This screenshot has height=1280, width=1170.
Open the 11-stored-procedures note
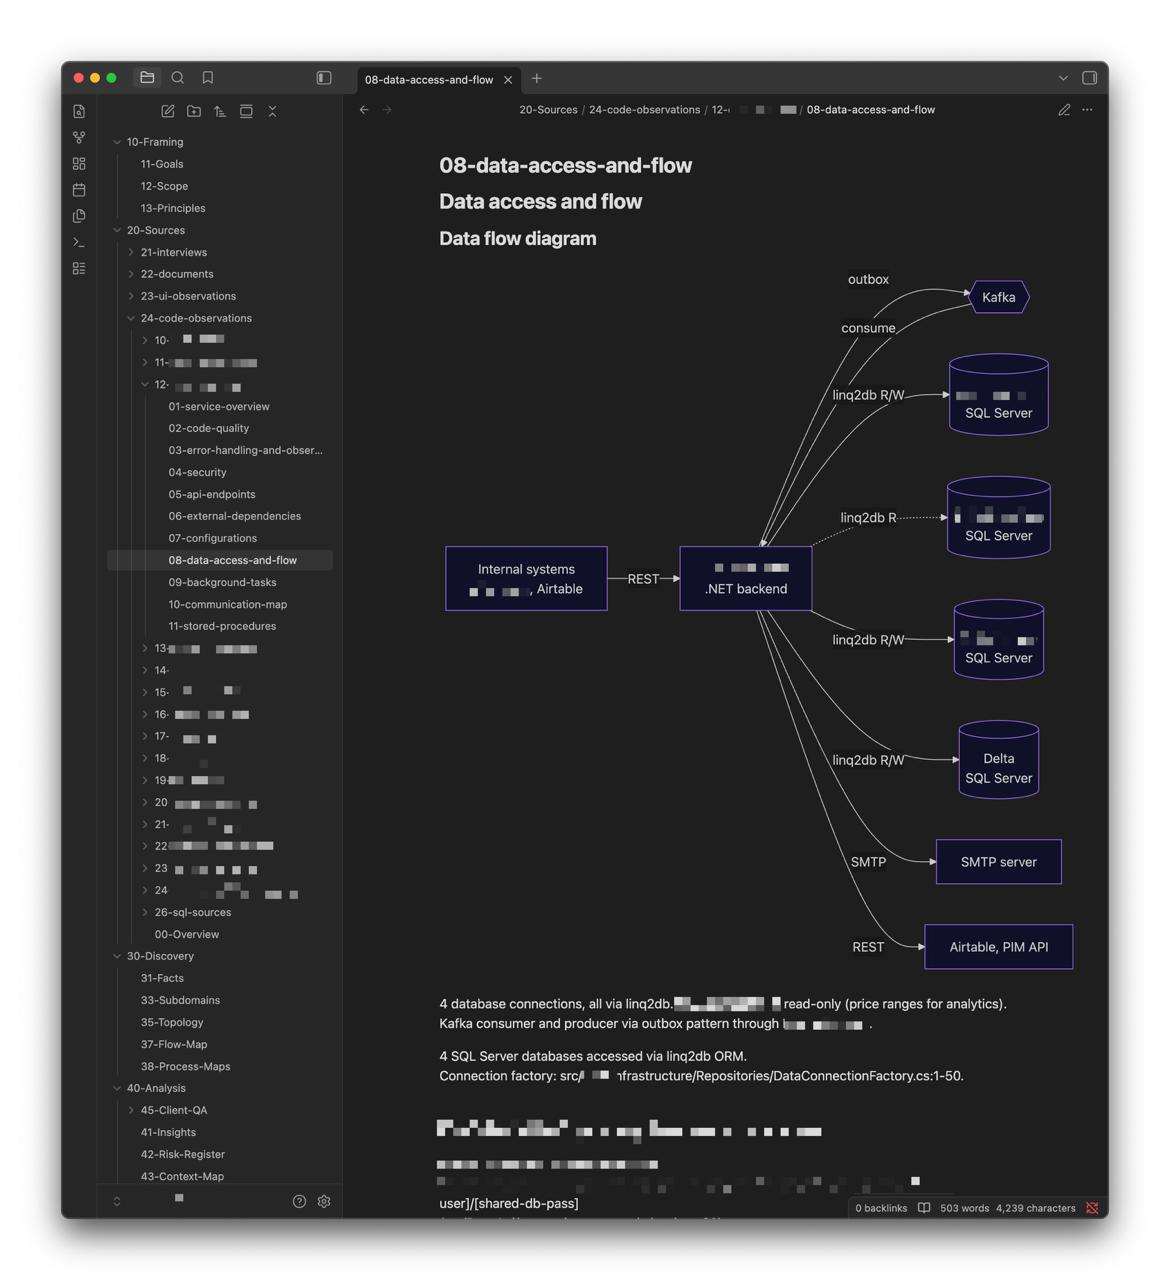pos(222,626)
